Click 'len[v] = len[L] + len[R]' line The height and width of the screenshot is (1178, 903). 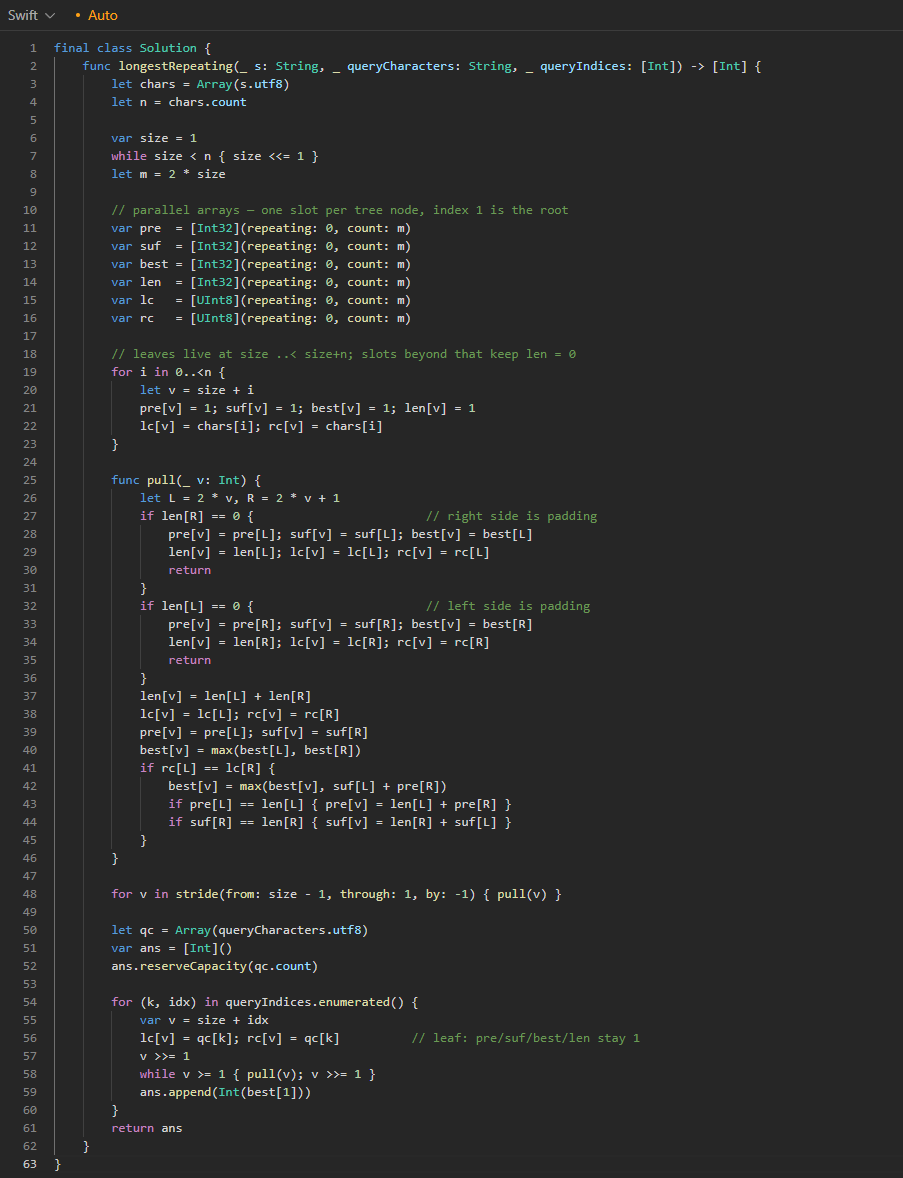tap(225, 696)
